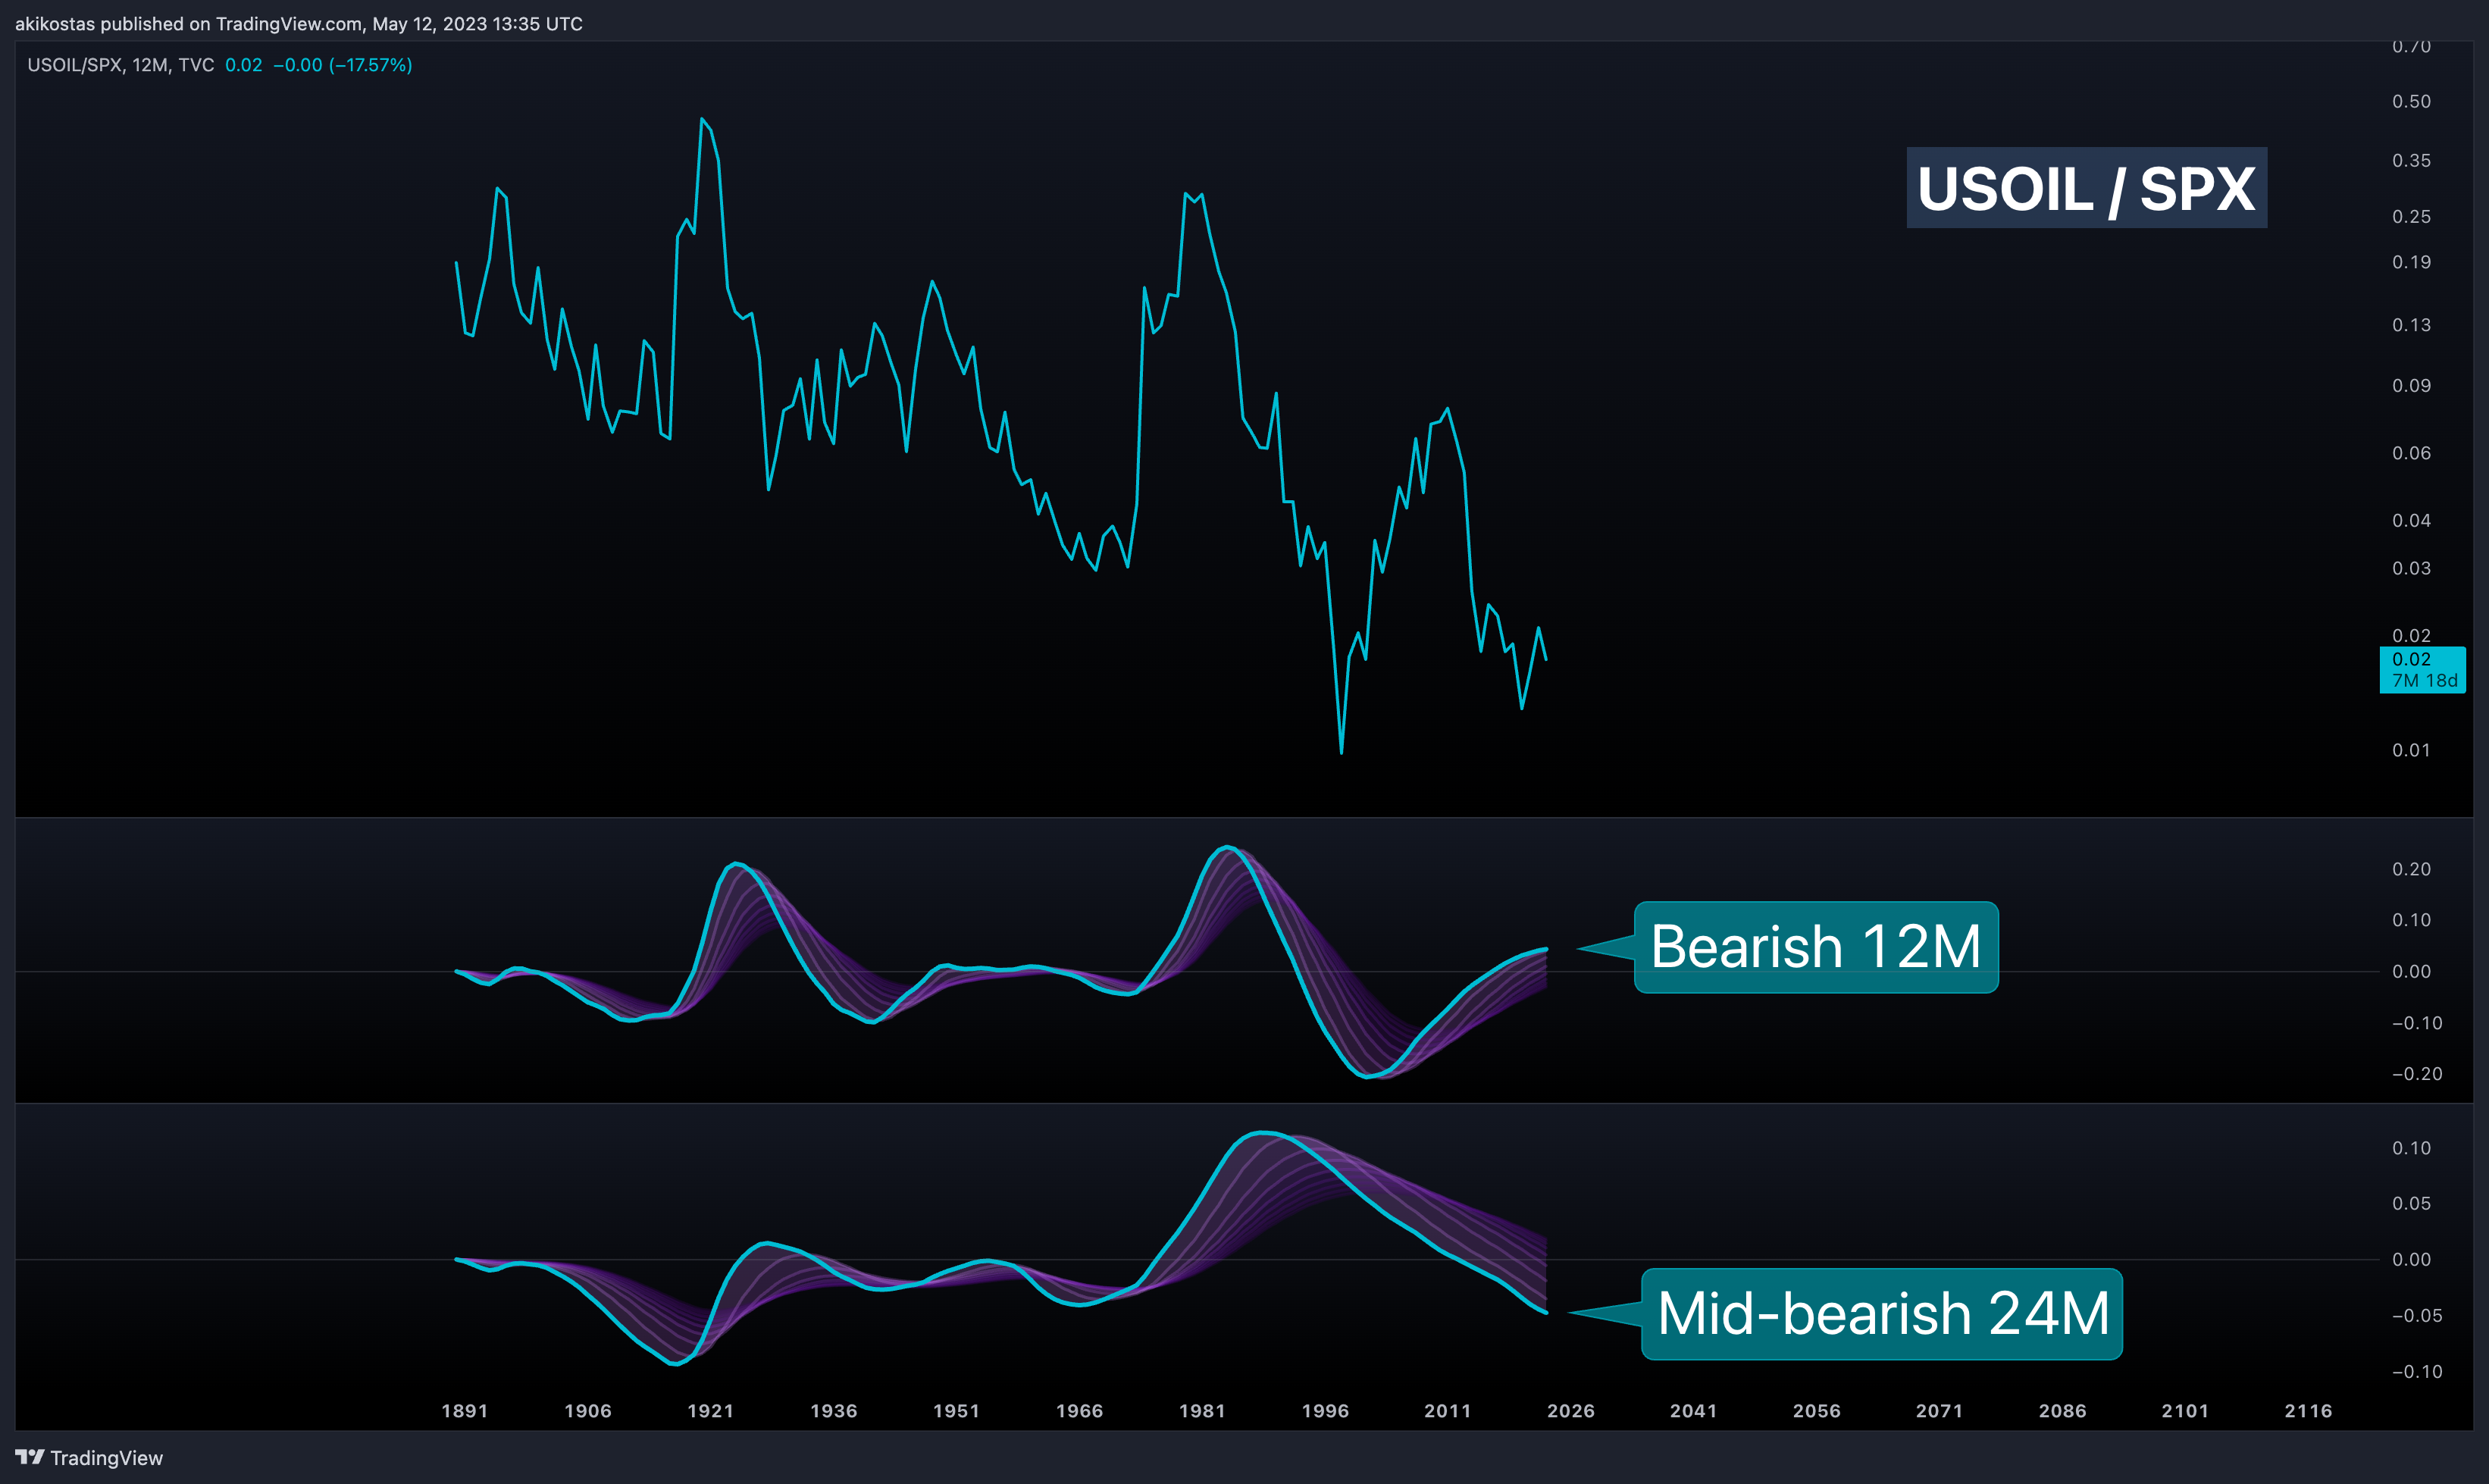2489x1484 pixels.
Task: Click the 0.13 price scale label
Action: coord(2412,325)
